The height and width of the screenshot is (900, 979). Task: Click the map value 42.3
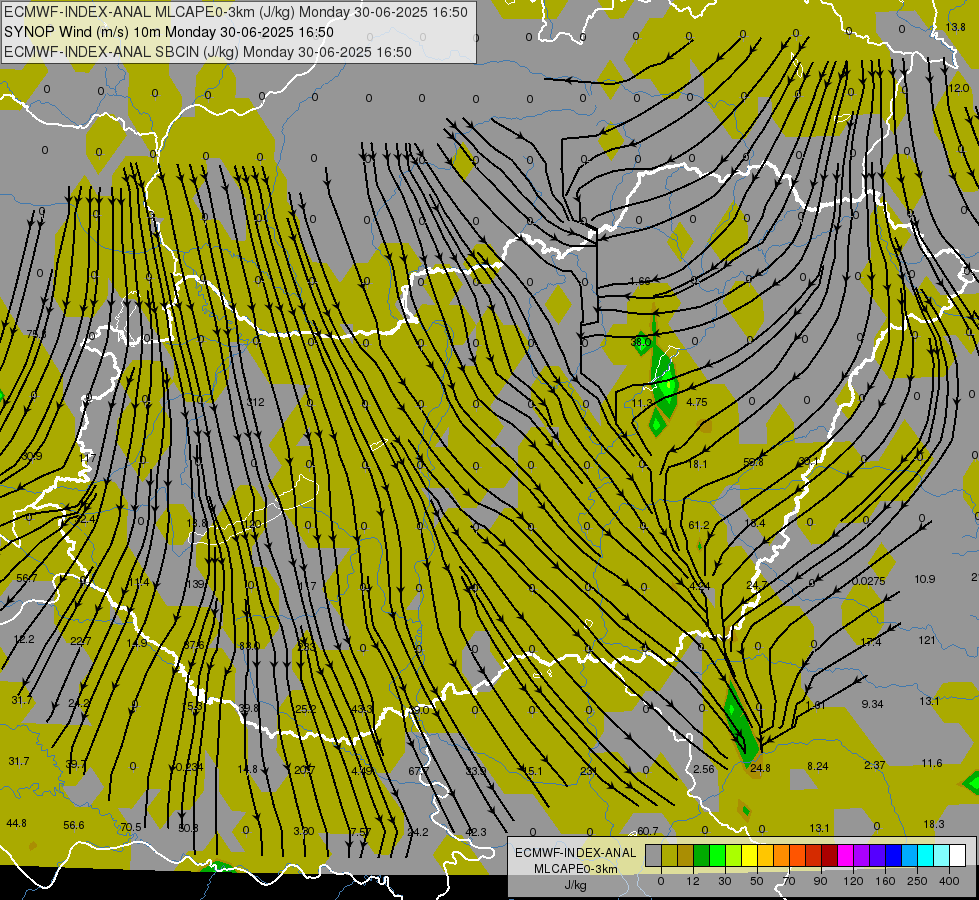[x=476, y=832]
